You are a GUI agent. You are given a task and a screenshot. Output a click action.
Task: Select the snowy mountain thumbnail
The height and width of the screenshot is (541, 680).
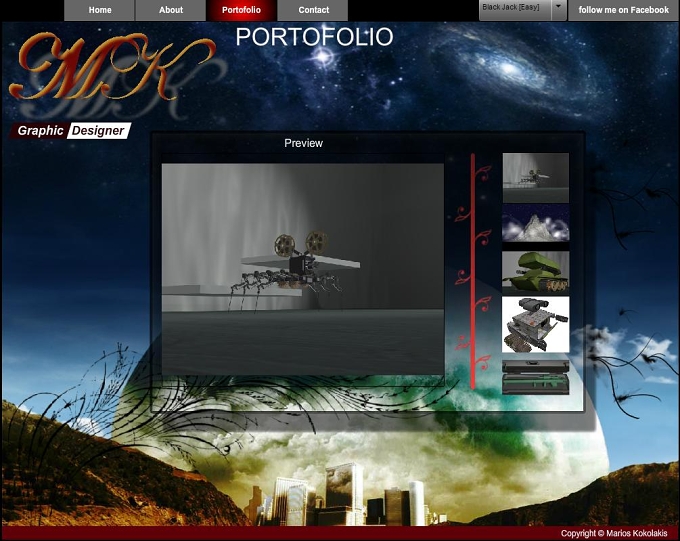coord(536,223)
